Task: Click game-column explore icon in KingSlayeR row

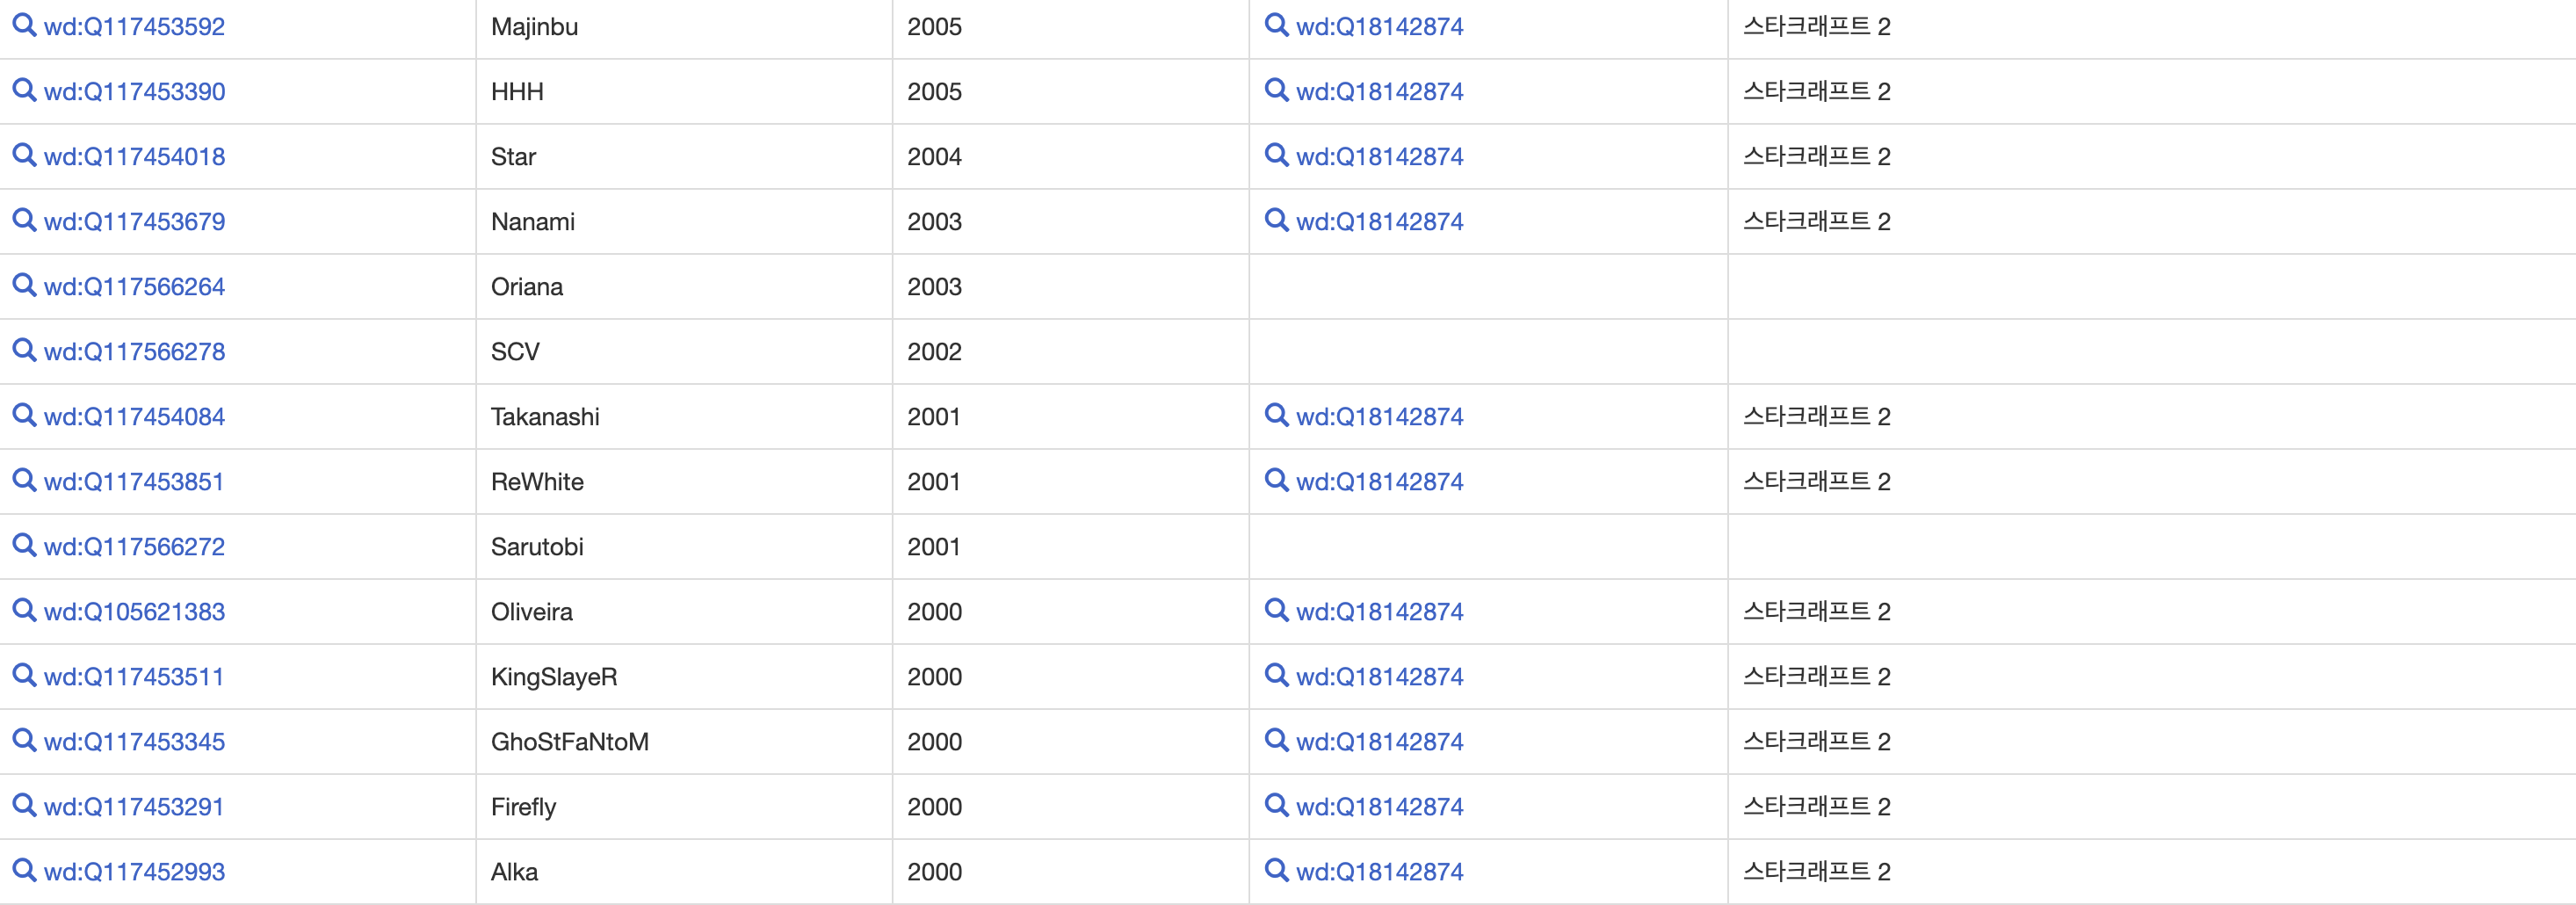Action: (1276, 675)
